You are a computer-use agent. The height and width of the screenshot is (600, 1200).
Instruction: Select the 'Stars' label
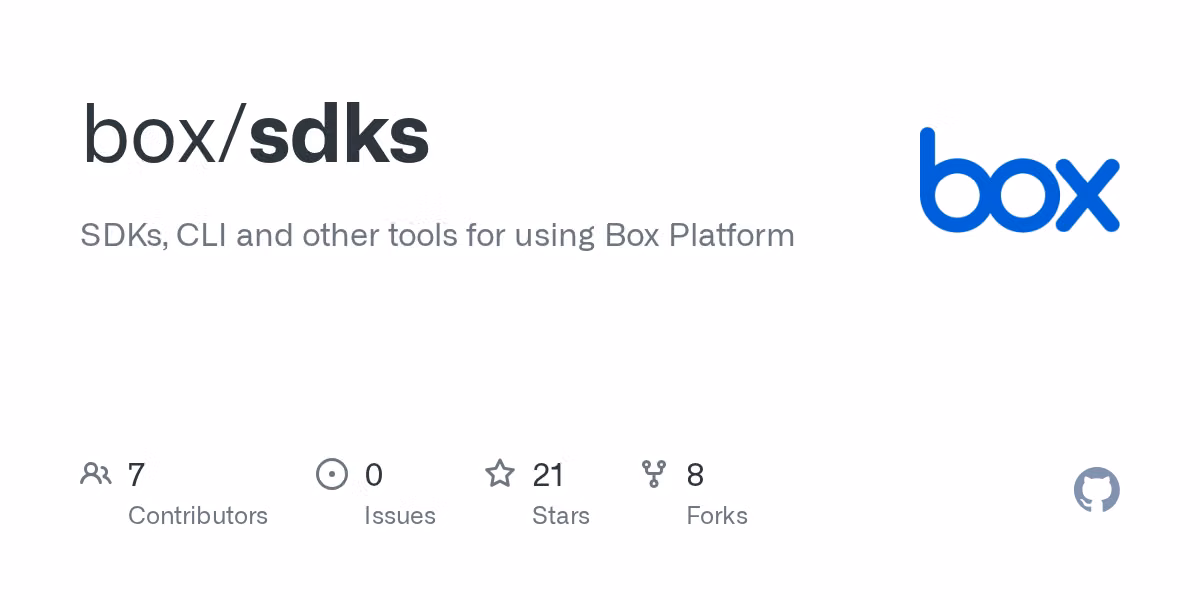[560, 516]
